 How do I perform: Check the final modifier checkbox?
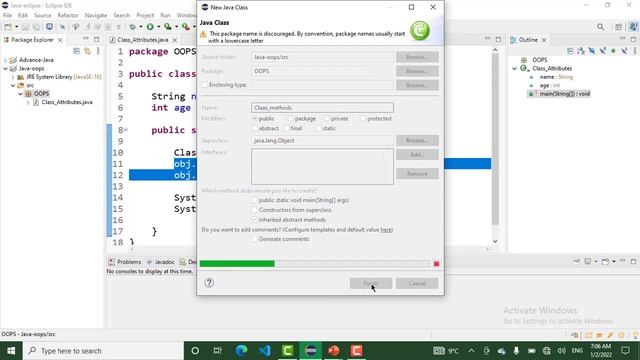point(287,128)
